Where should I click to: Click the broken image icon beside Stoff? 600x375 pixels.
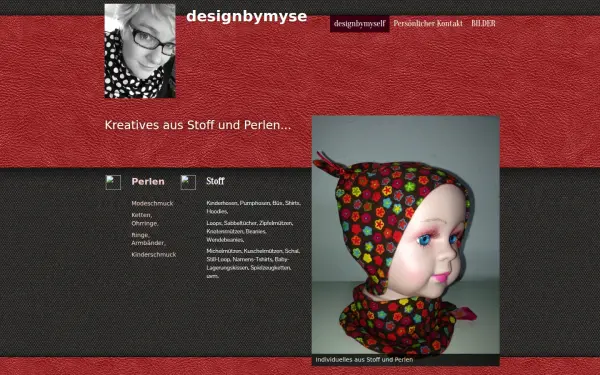coord(188,183)
